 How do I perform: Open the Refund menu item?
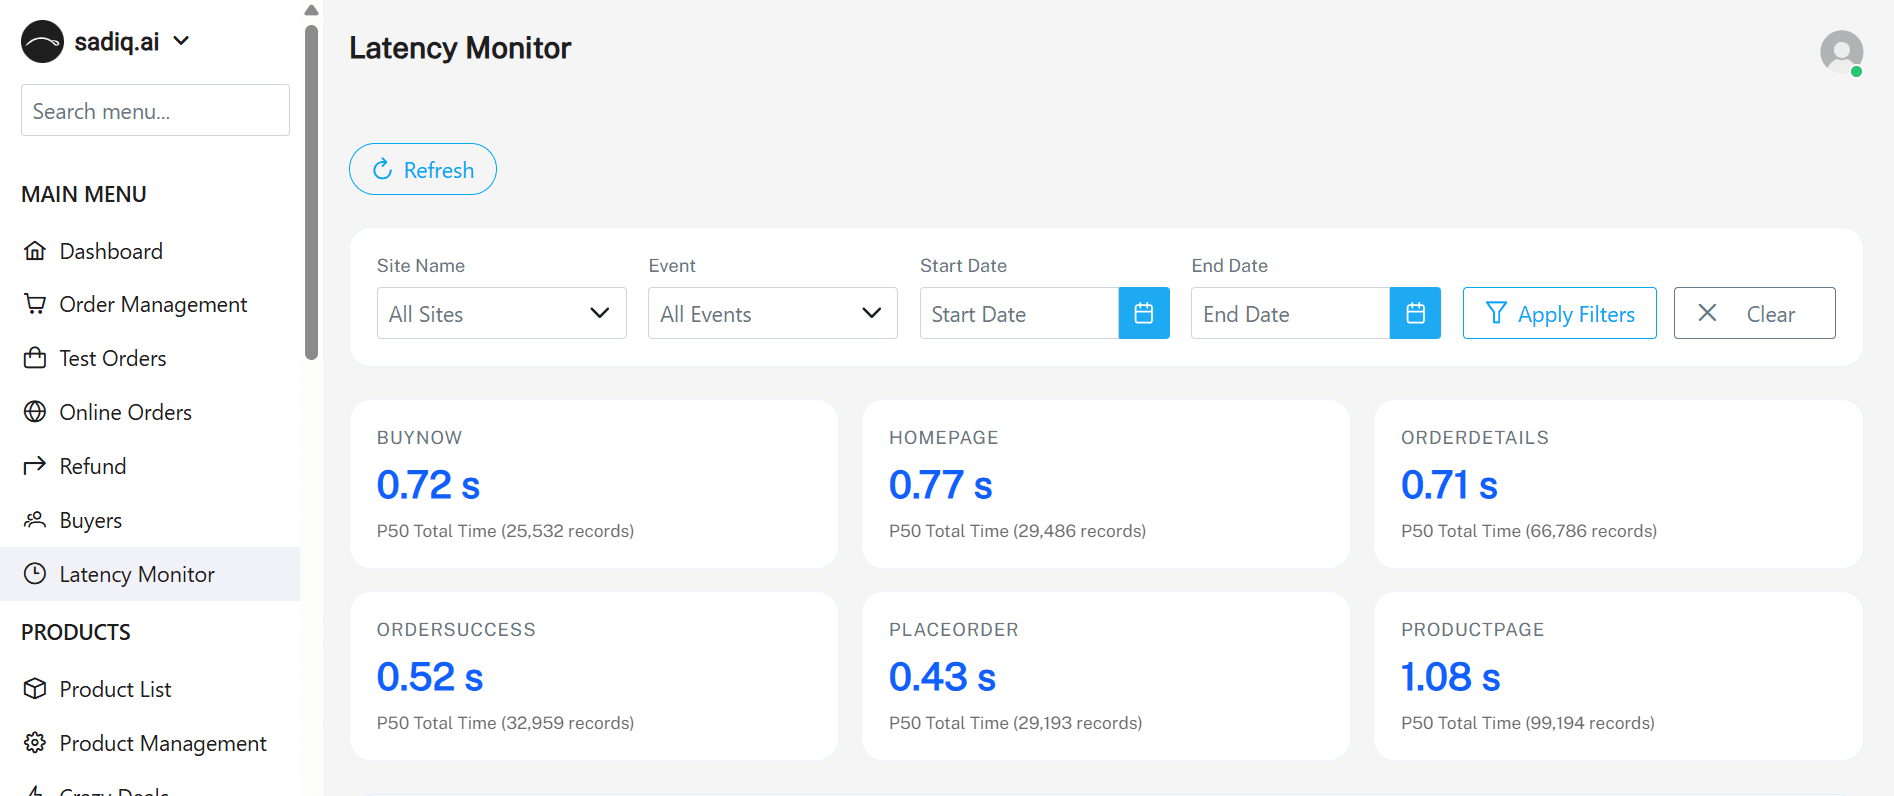[x=150, y=466]
